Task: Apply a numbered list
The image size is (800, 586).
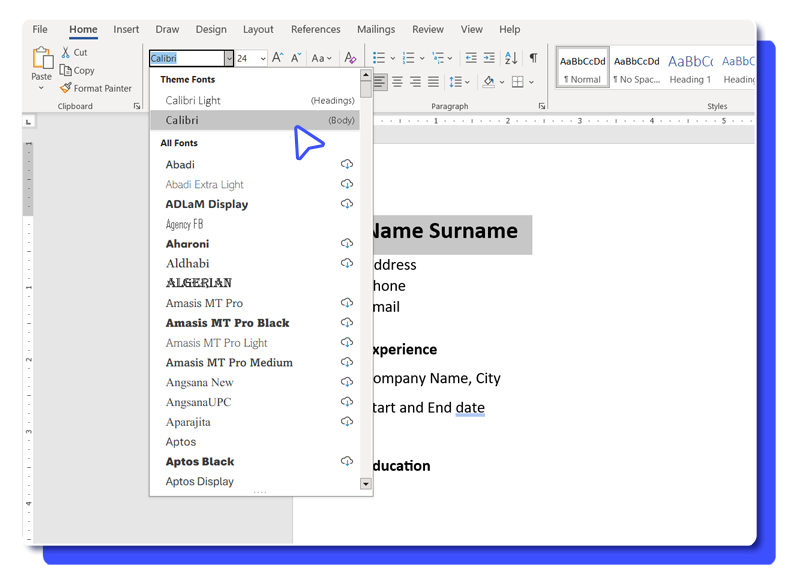Action: point(408,58)
